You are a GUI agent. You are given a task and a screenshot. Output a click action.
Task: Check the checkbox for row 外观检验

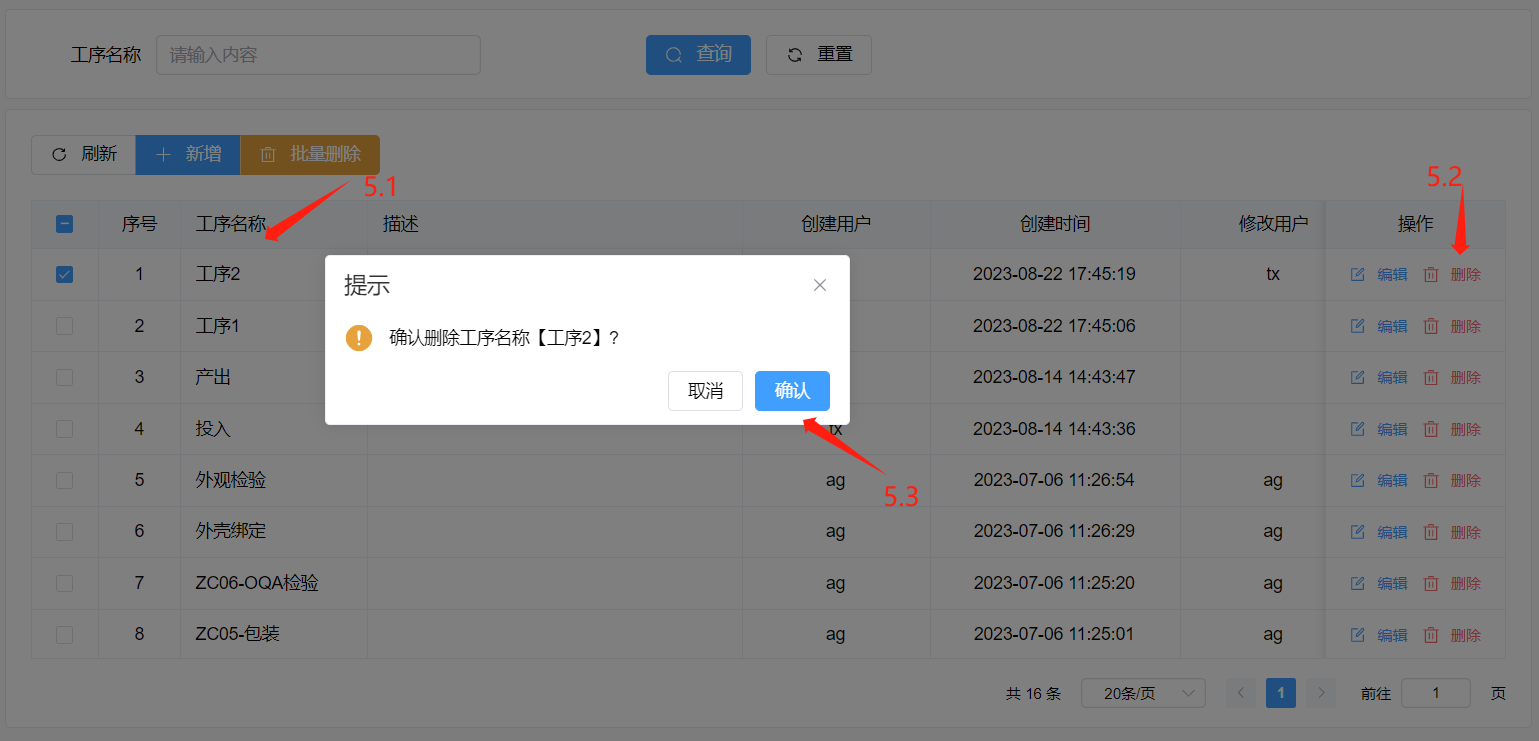point(64,480)
